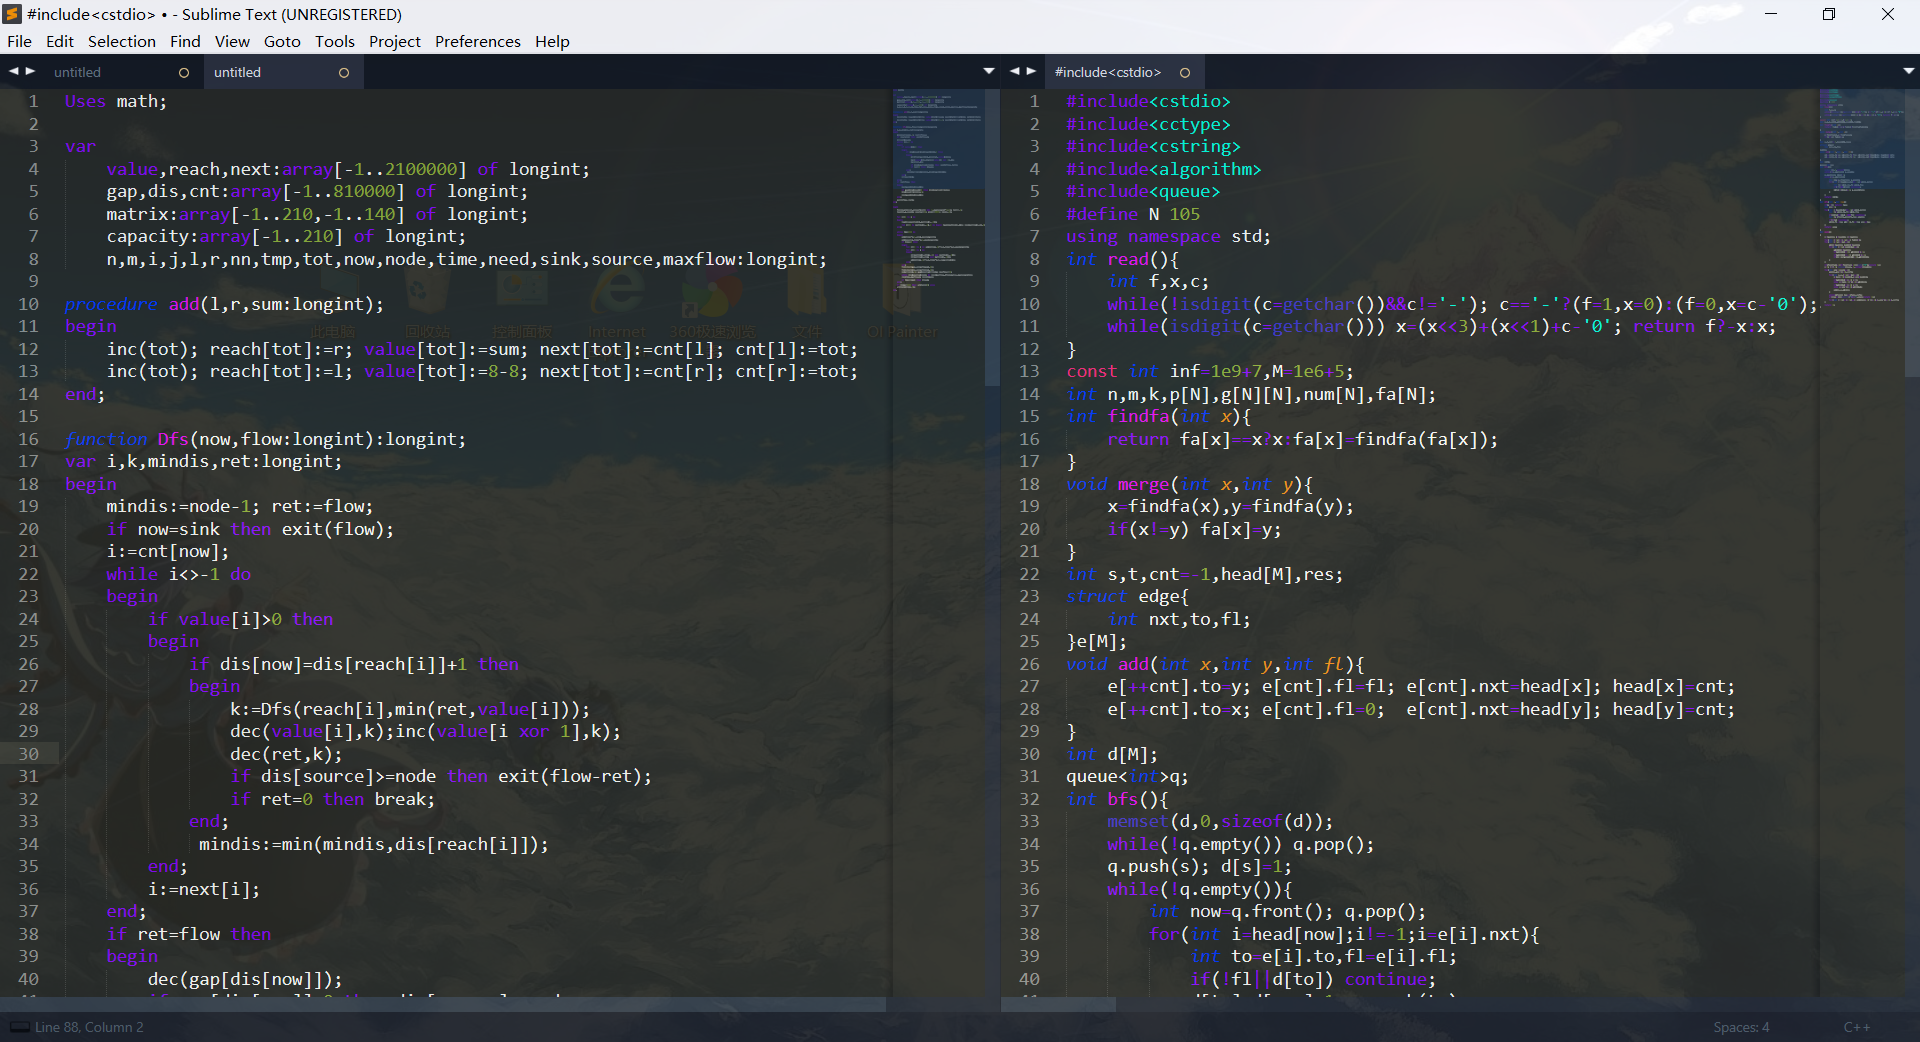The image size is (1920, 1042).
Task: Click 'int findfa(int x){' line
Action: point(1159,416)
